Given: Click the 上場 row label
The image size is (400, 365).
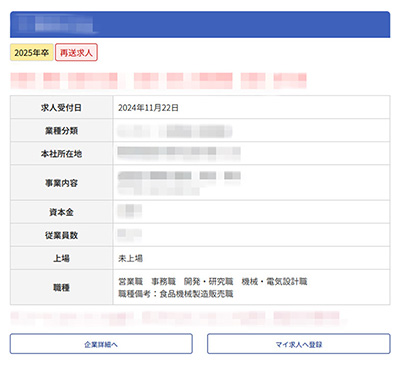Looking at the screenshot, I should click(x=61, y=258).
